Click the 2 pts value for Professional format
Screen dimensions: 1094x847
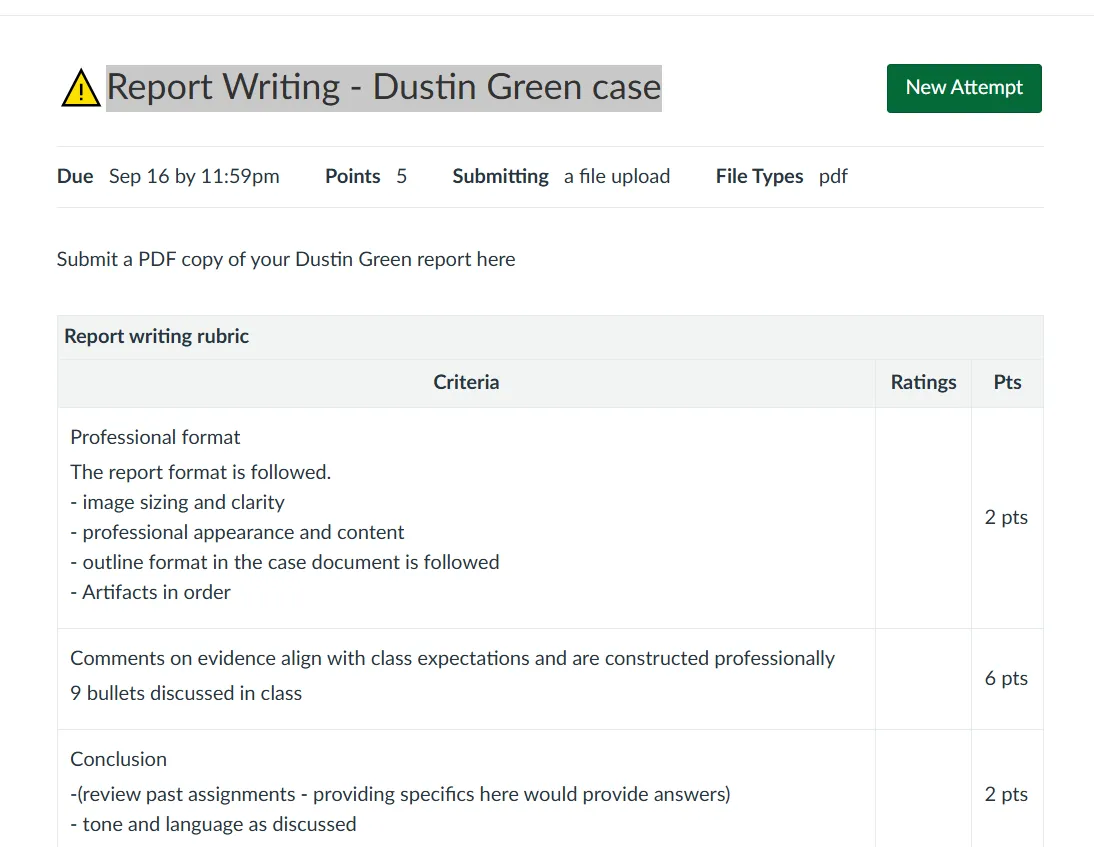(1006, 518)
